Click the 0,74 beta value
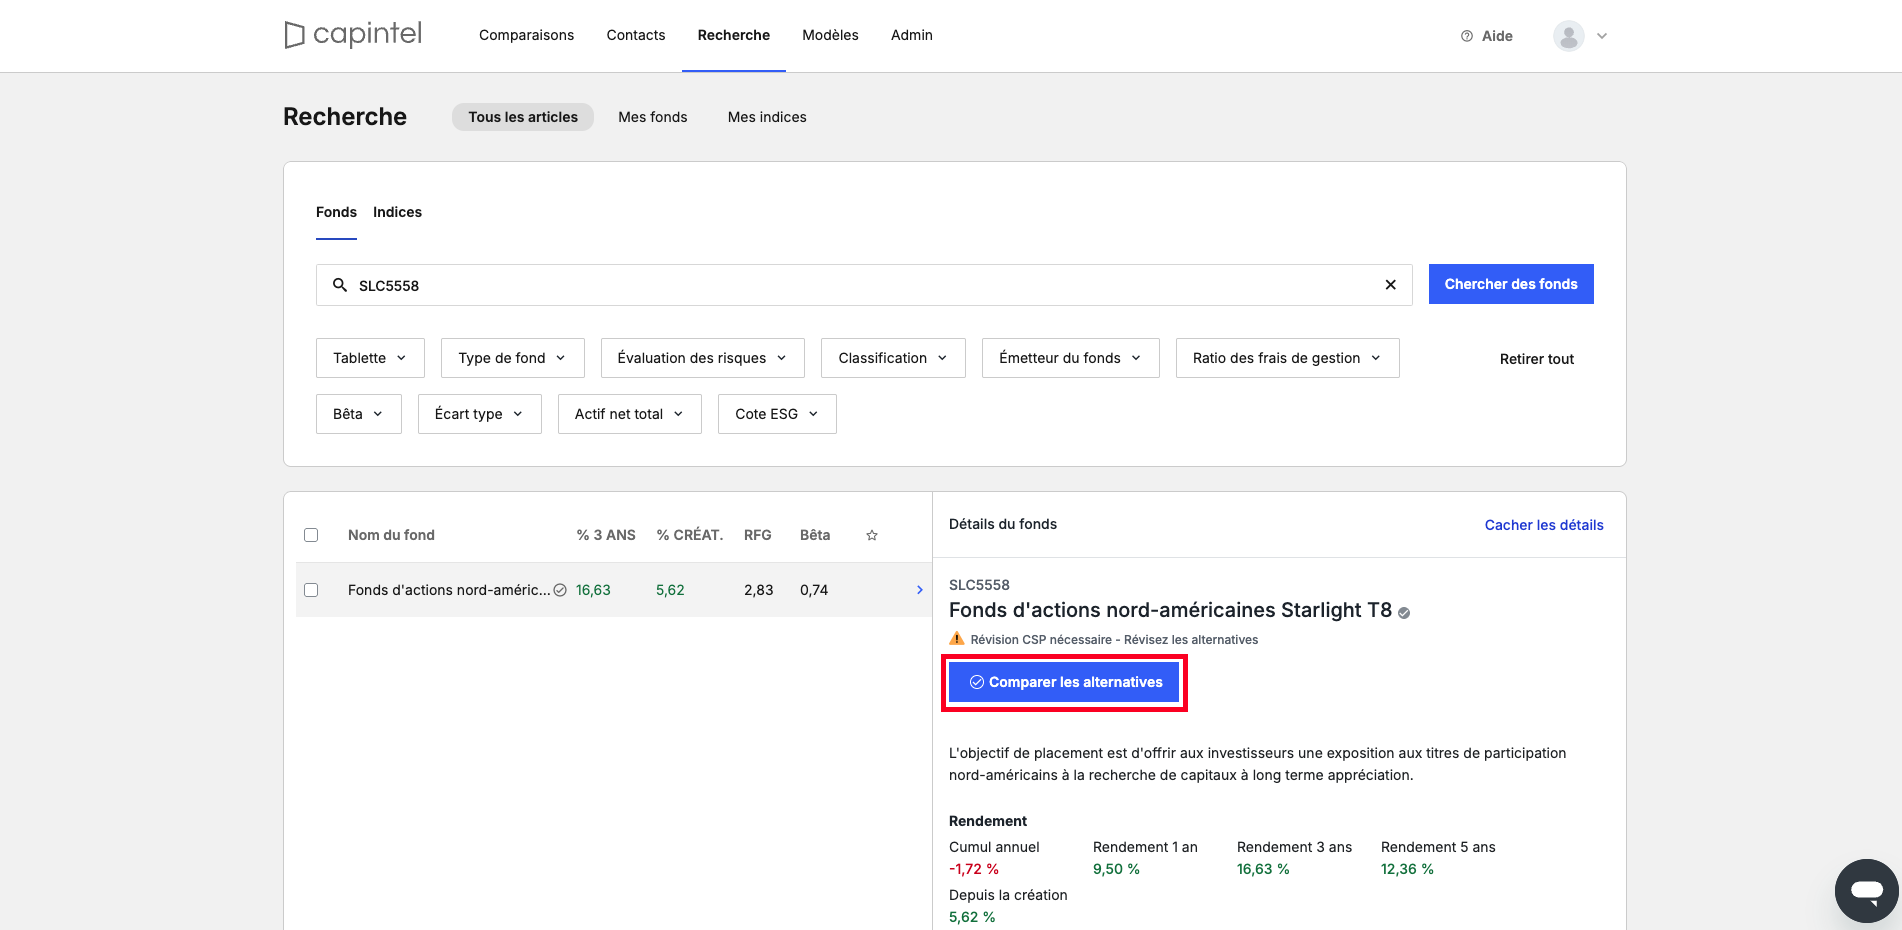Viewport: 1902px width, 930px height. point(814,590)
